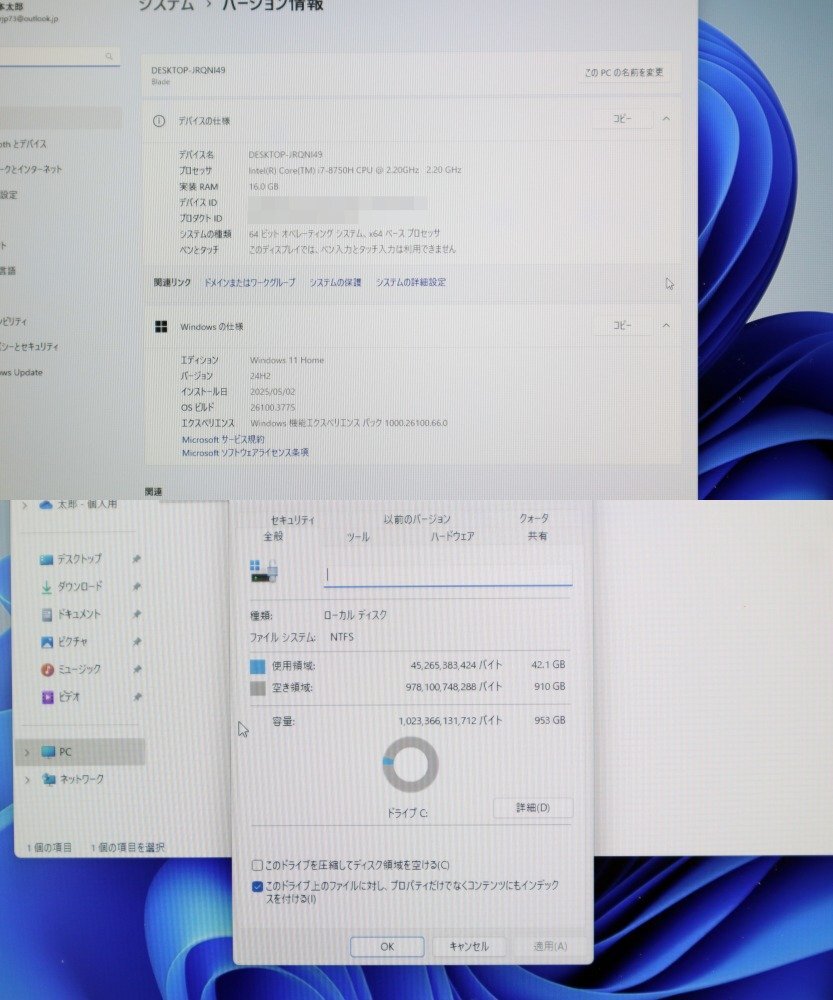
Task: Open the システムの詳細設定 link
Action: pos(411,282)
